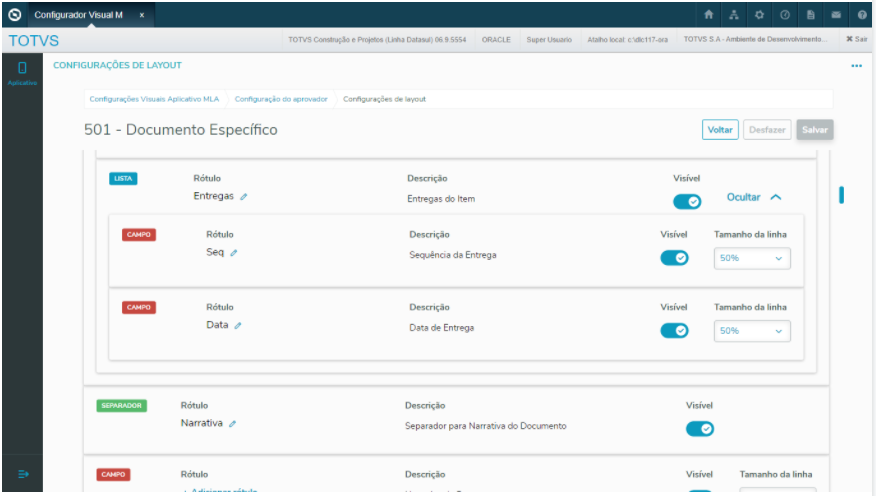Edit the Data label with the pencil icon
876x496 pixels.
237,326
